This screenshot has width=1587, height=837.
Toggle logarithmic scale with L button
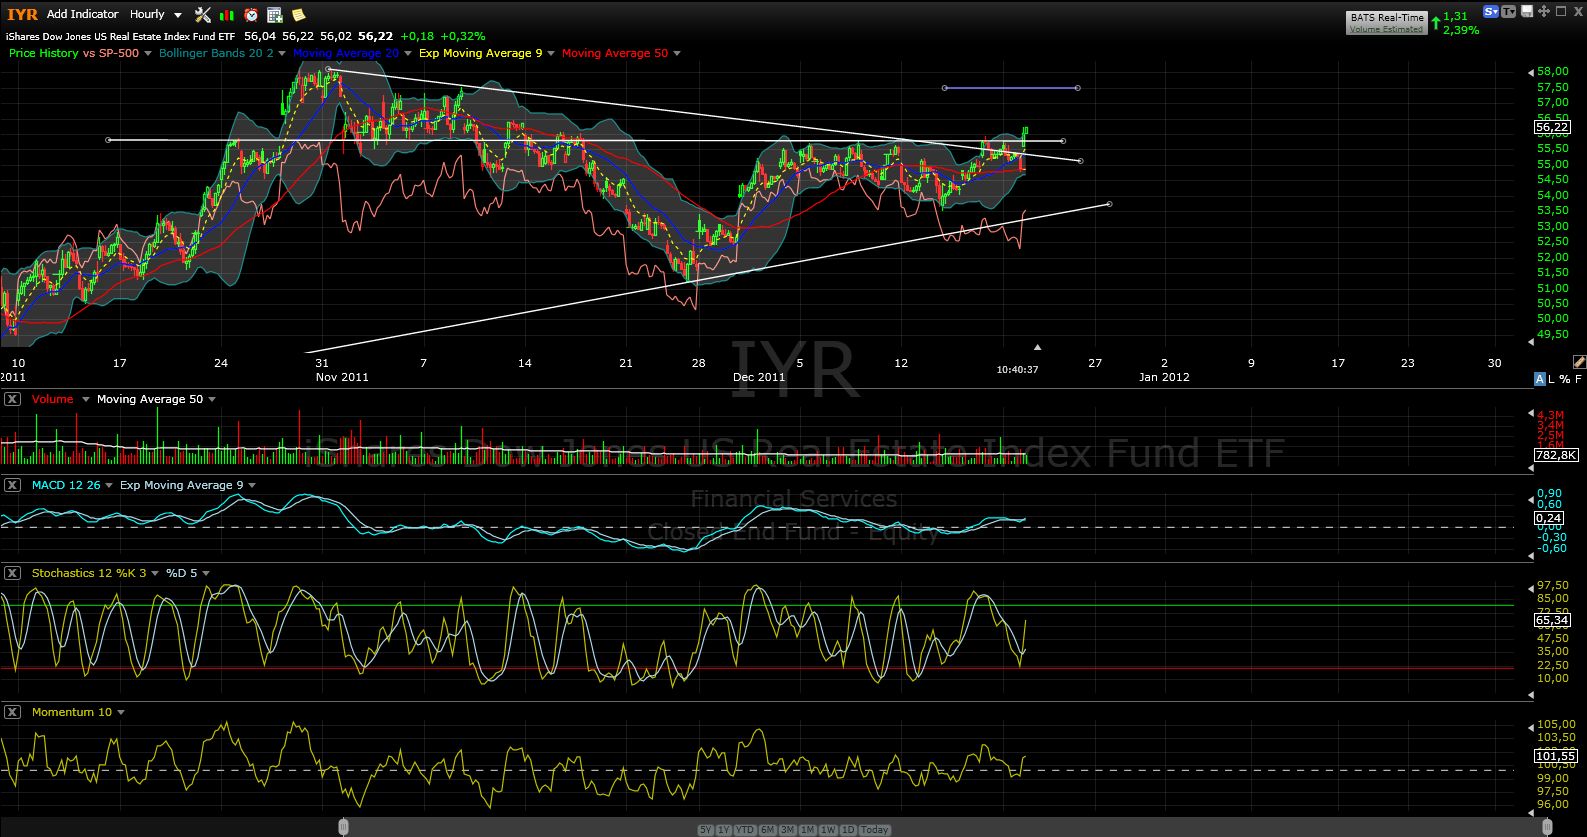[1552, 379]
